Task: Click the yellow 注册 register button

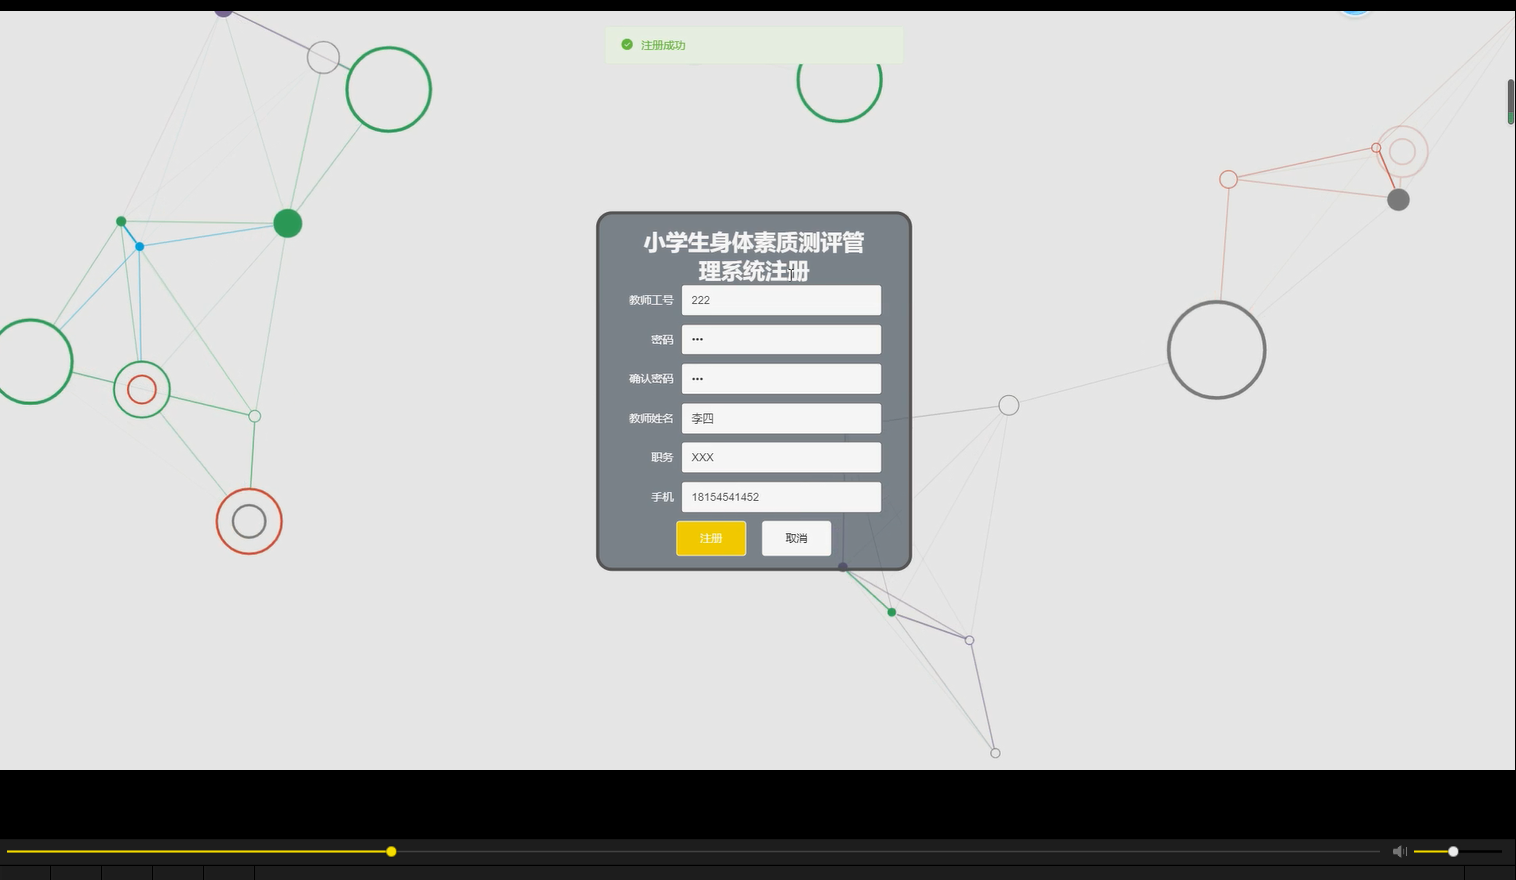Action: point(711,538)
